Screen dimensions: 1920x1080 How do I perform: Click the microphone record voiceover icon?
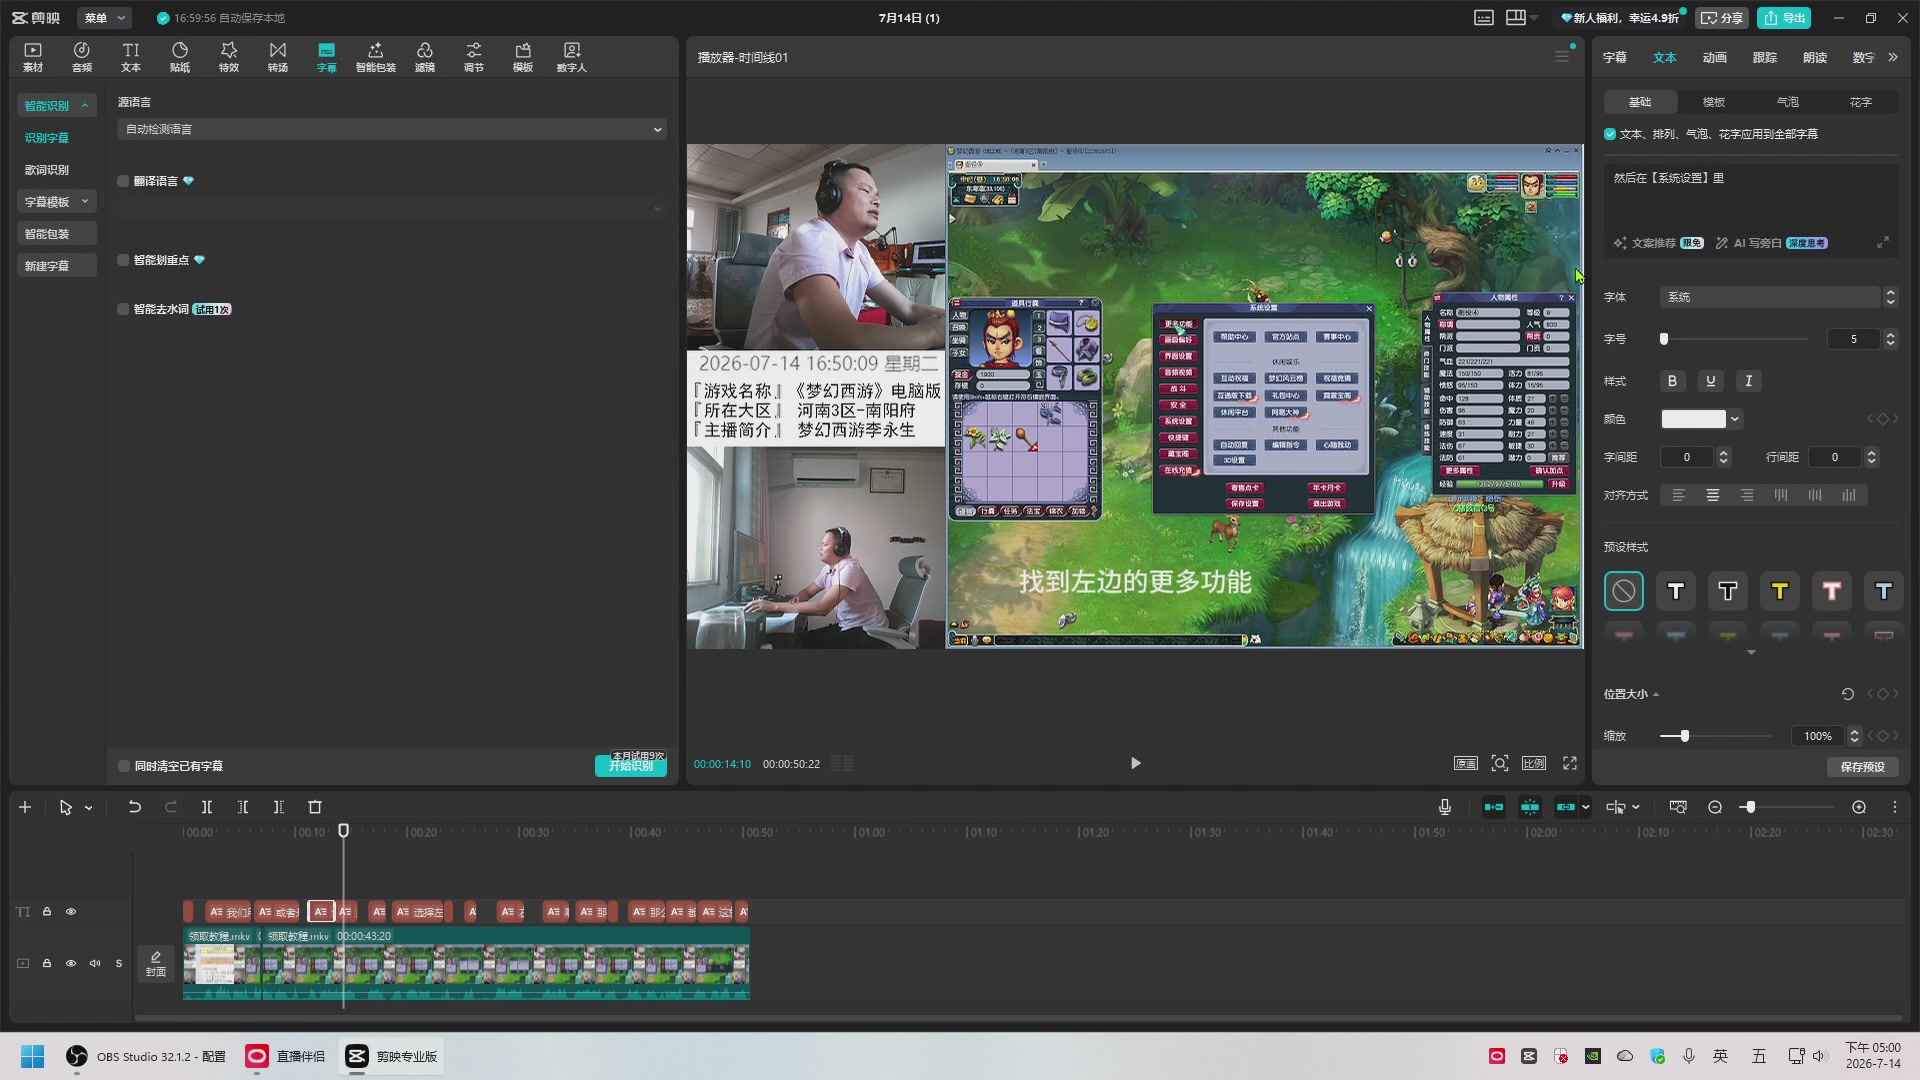pyautogui.click(x=1445, y=807)
